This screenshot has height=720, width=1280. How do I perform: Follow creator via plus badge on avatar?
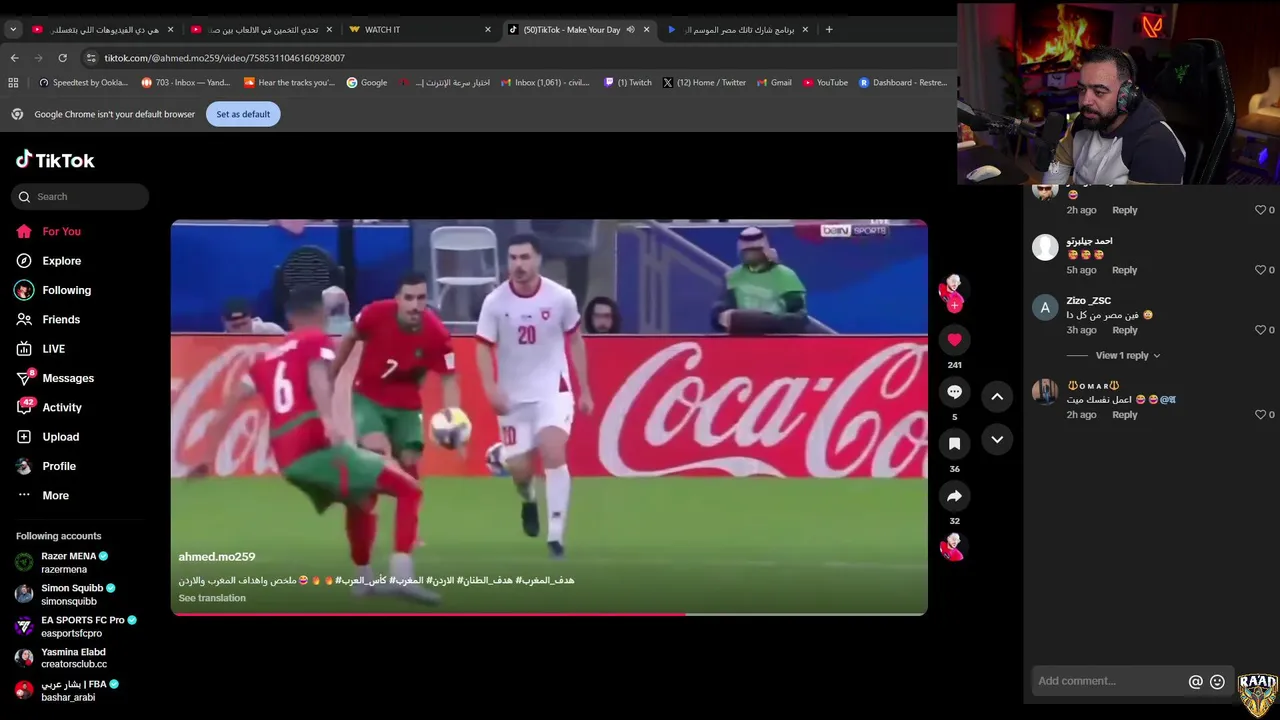[x=954, y=305]
